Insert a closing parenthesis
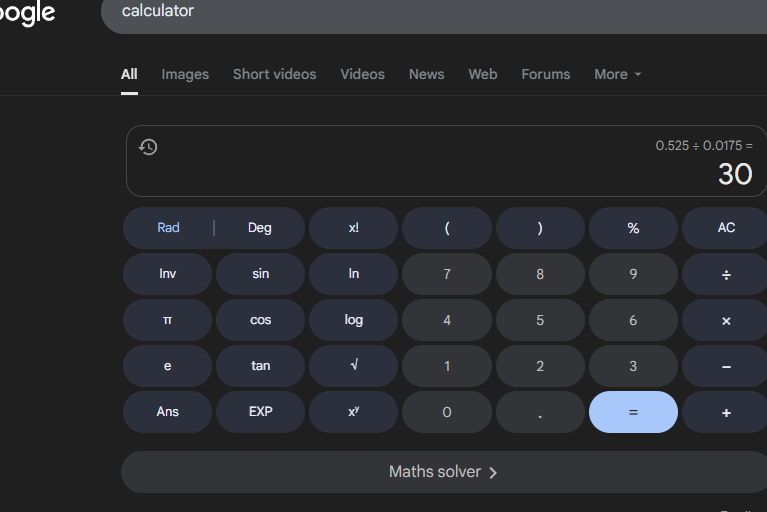This screenshot has width=767, height=512. click(x=540, y=228)
